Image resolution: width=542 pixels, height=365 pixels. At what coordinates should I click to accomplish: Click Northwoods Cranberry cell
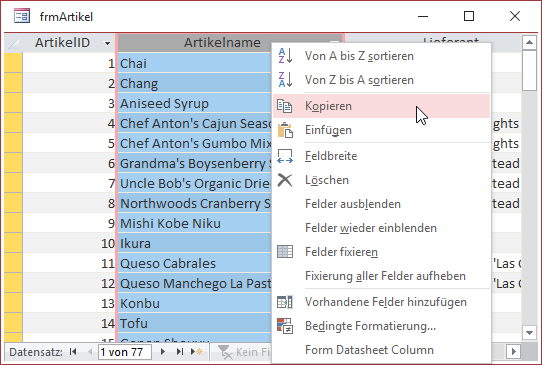pos(195,203)
